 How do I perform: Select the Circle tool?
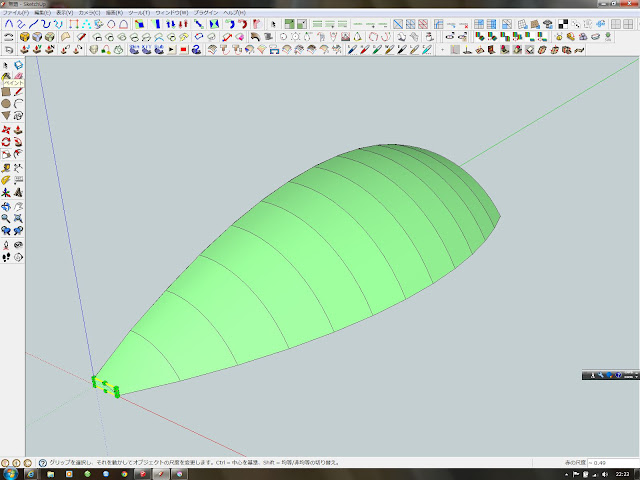[6, 104]
